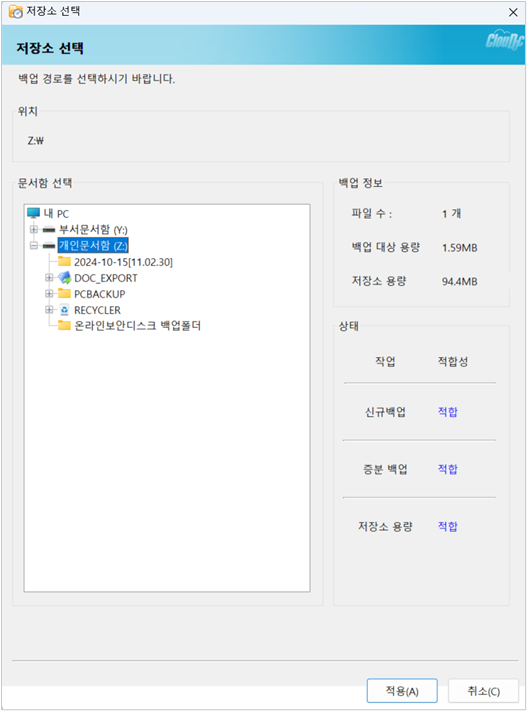This screenshot has width=527, height=711.
Task: Select the DOC_EXPORT folder label
Action: point(106,278)
